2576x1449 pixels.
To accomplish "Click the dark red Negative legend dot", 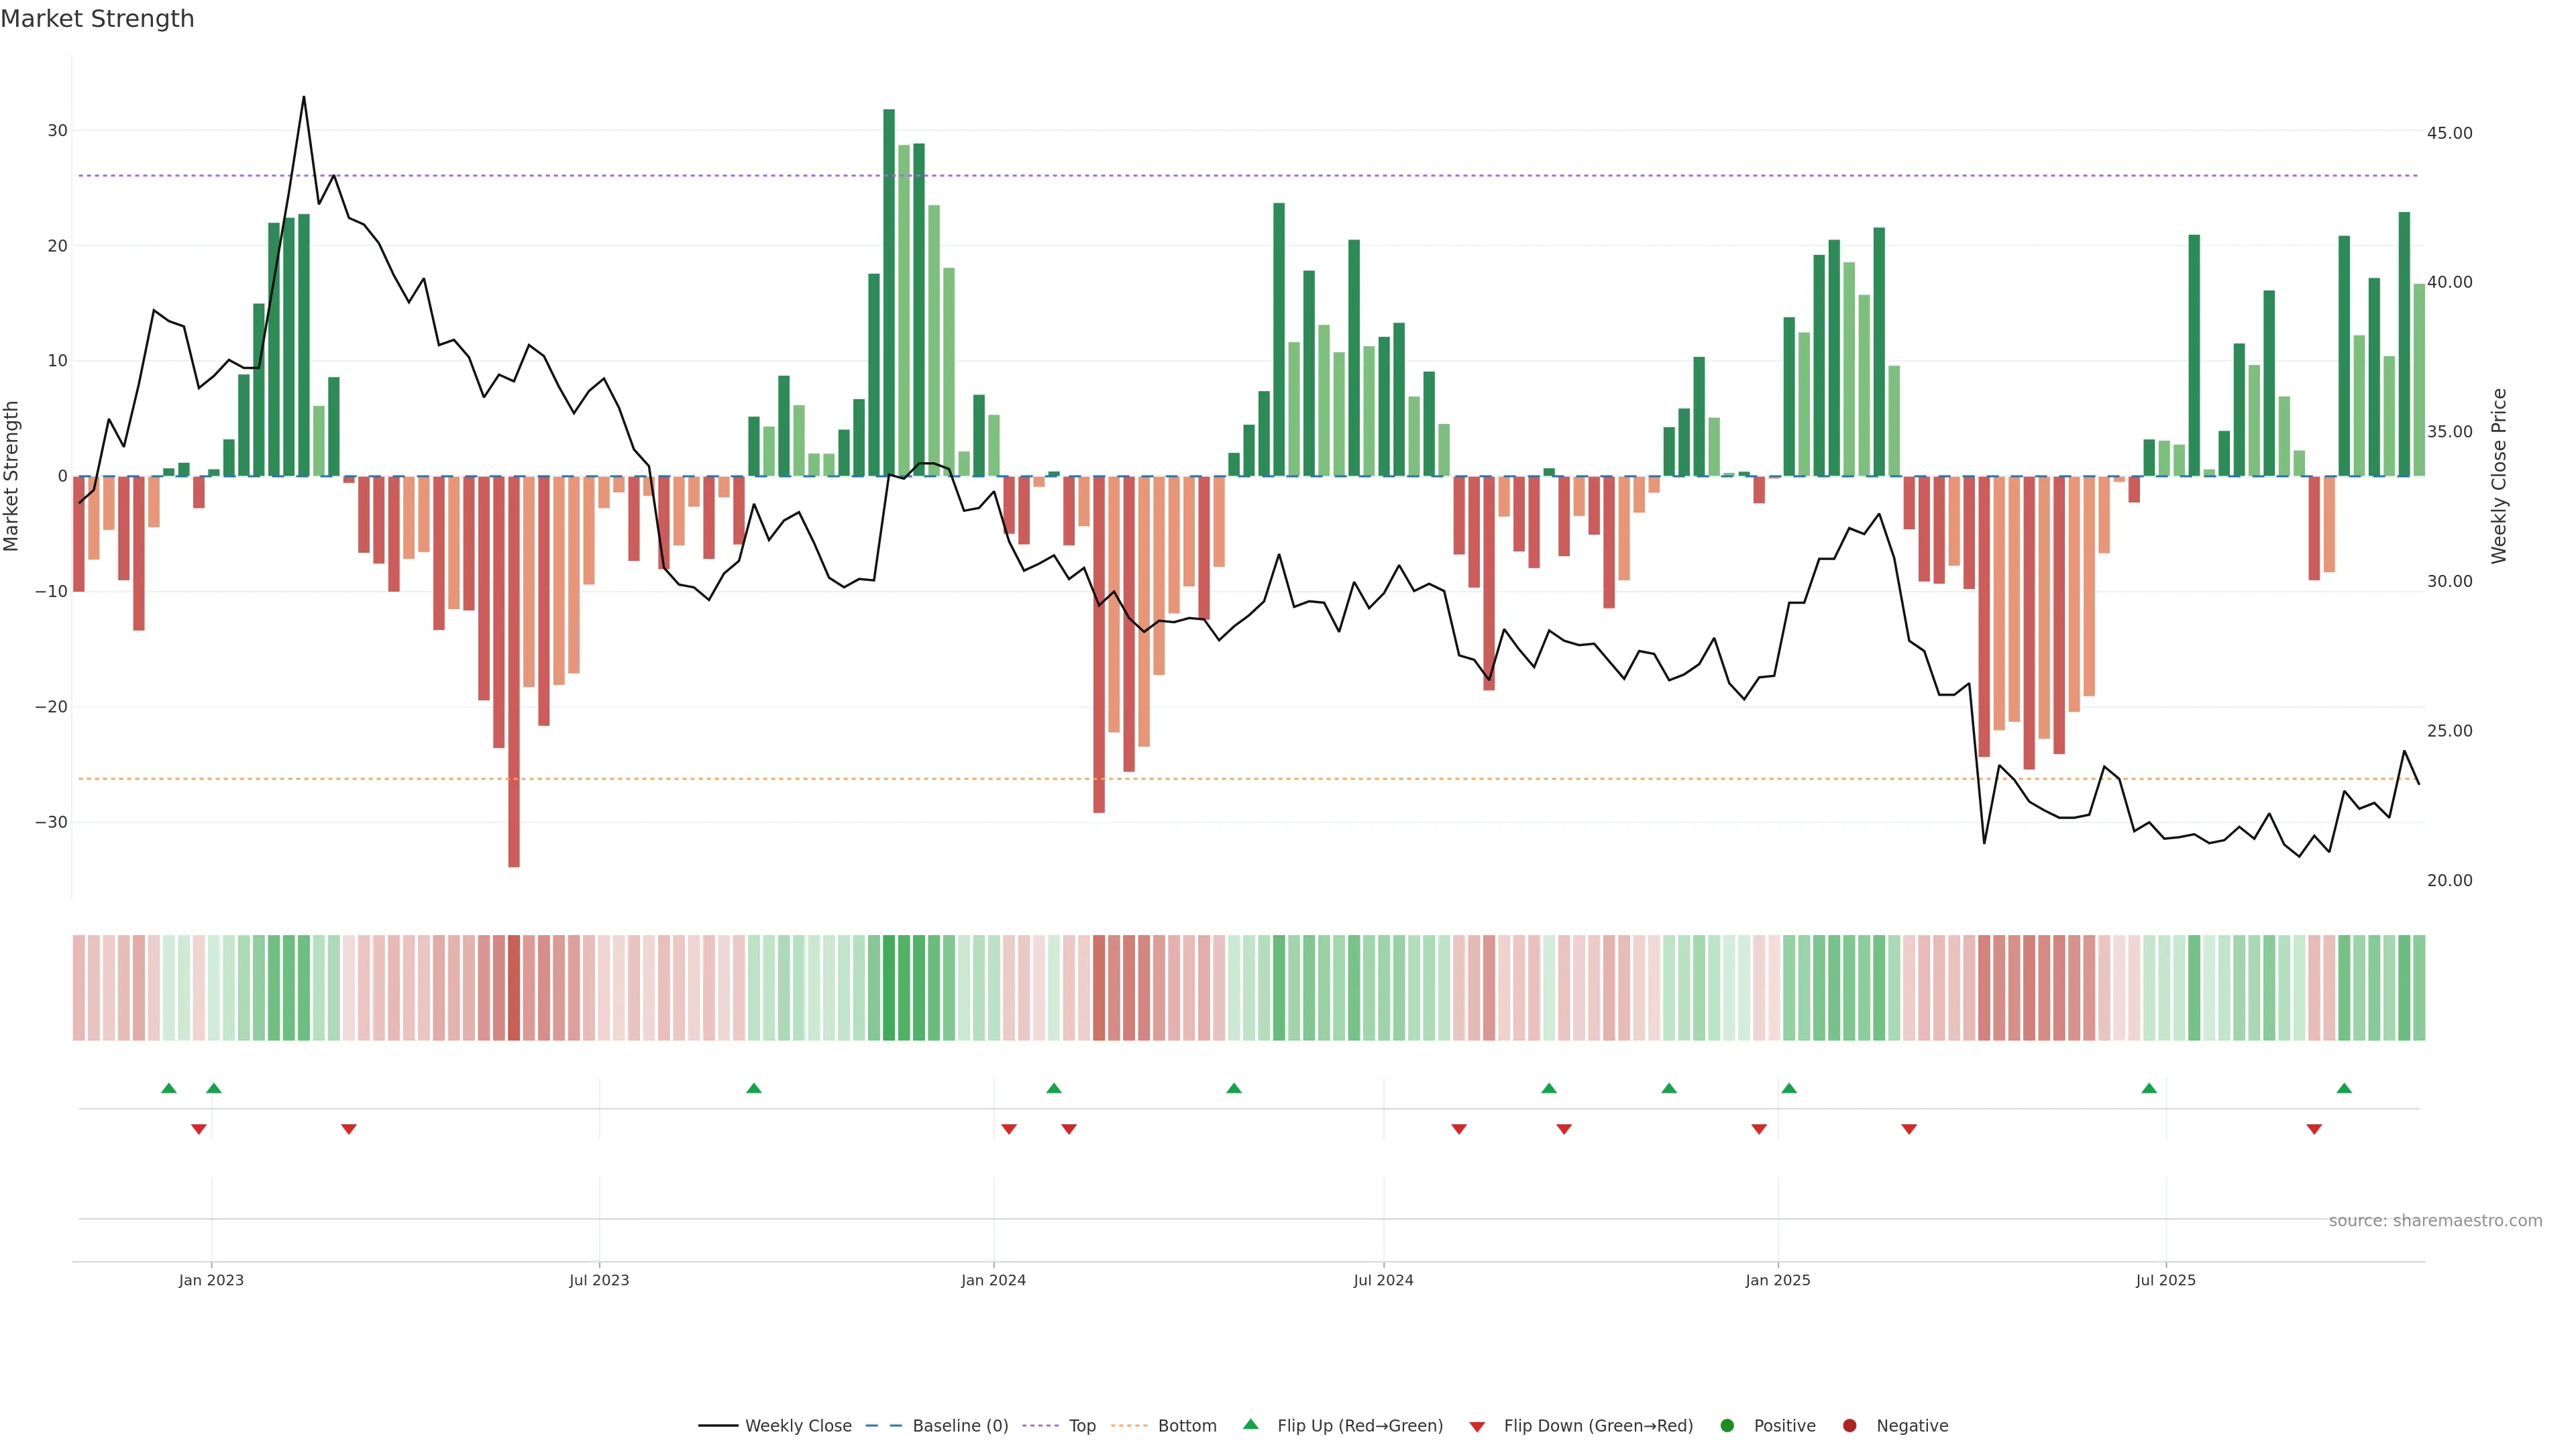I will coord(1849,1426).
